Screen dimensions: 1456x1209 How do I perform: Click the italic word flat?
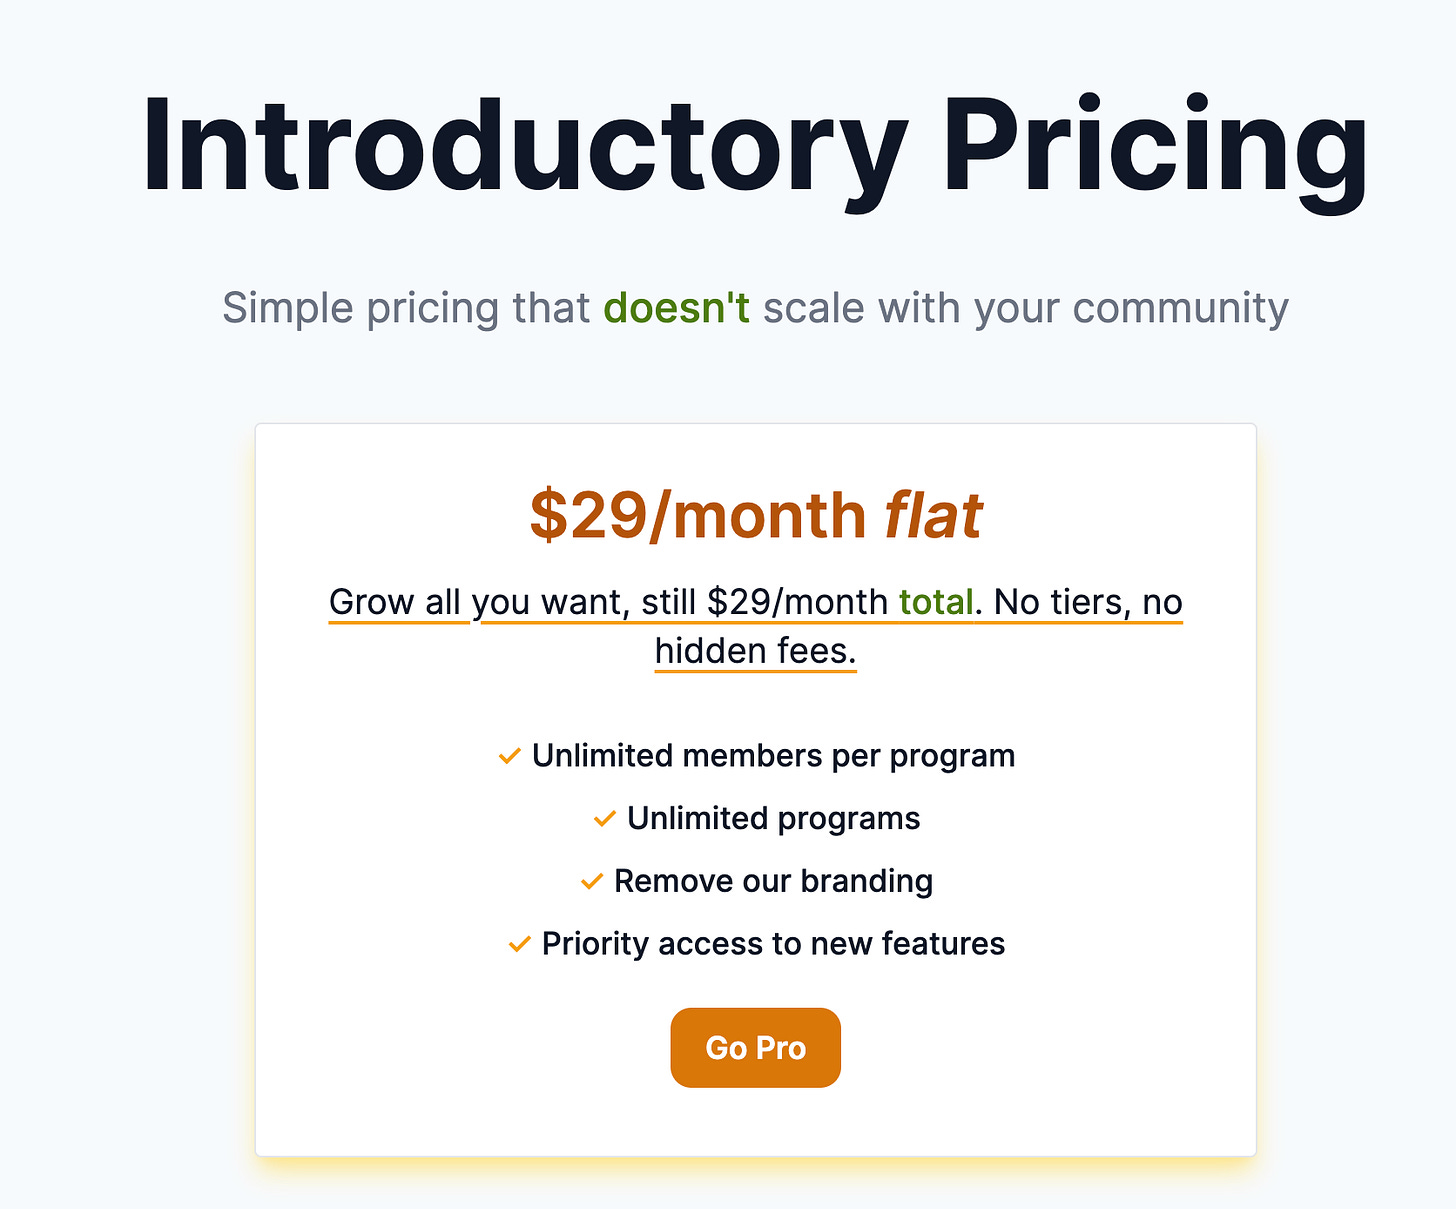pyautogui.click(x=933, y=515)
